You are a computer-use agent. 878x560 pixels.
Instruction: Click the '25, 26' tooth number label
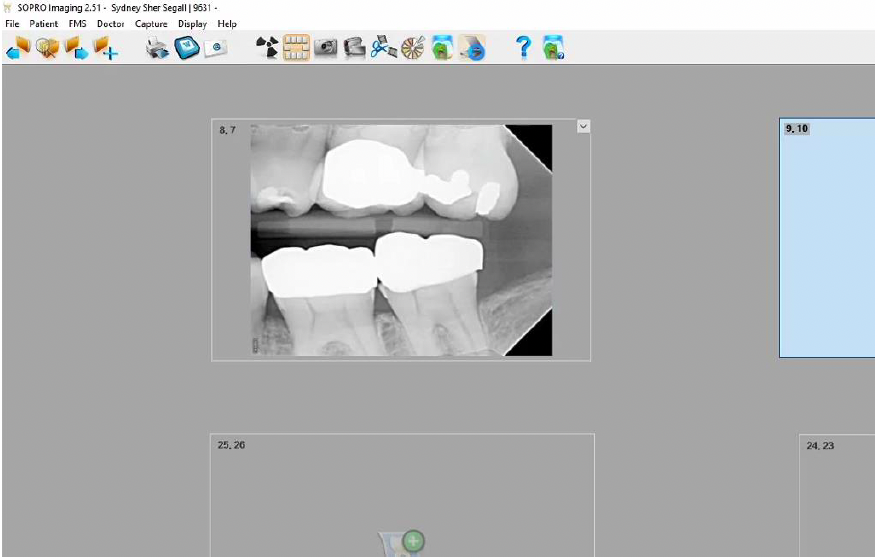point(231,445)
